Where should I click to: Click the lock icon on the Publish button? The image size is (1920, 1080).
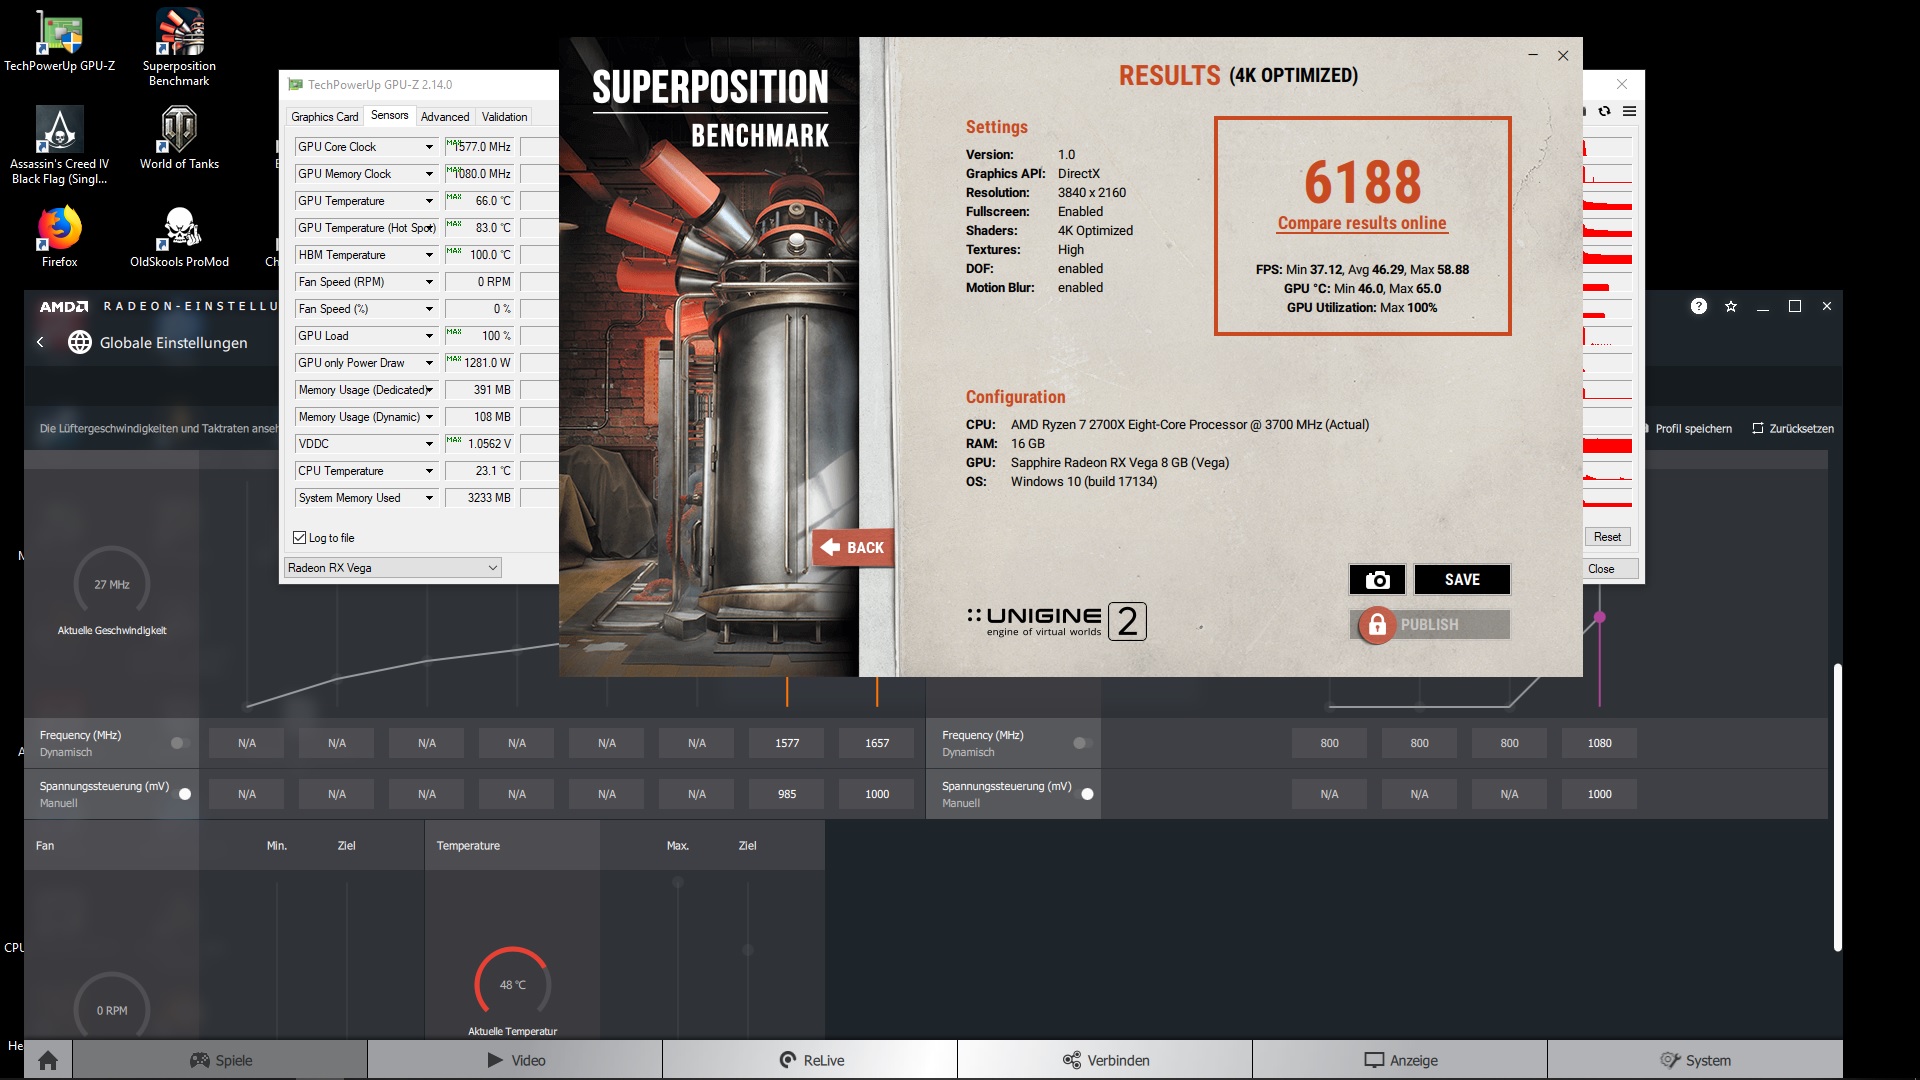point(1377,625)
